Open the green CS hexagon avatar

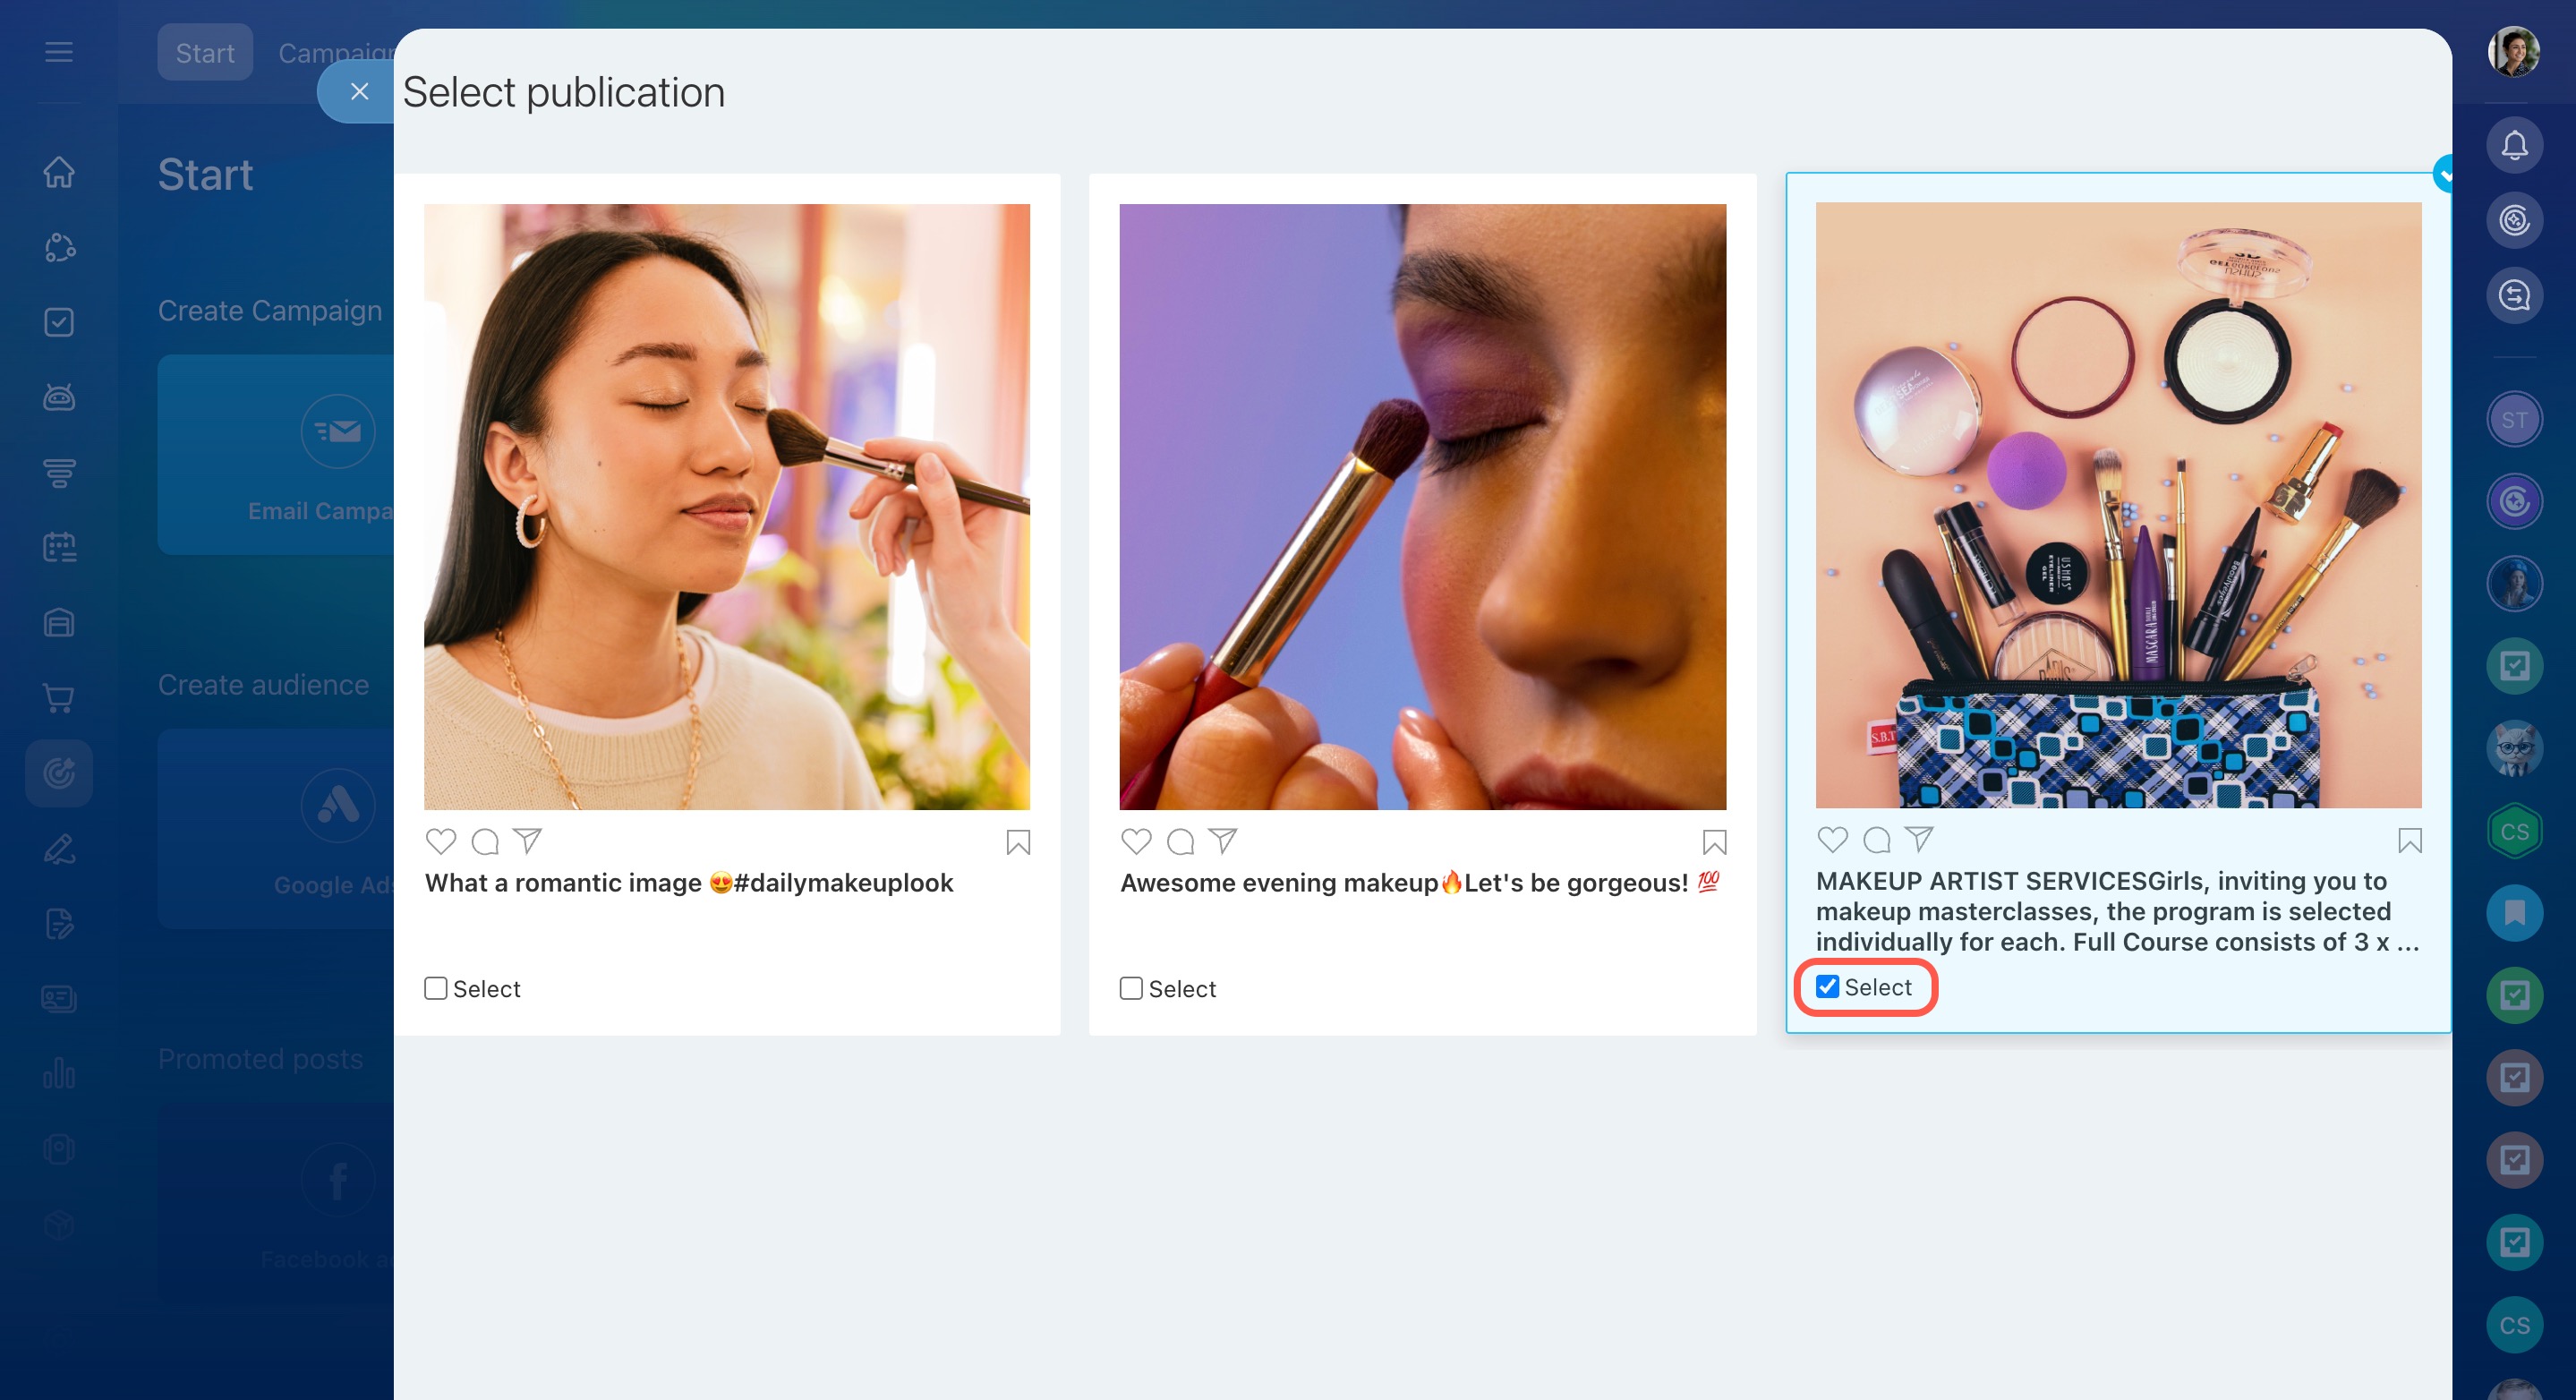tap(2513, 831)
